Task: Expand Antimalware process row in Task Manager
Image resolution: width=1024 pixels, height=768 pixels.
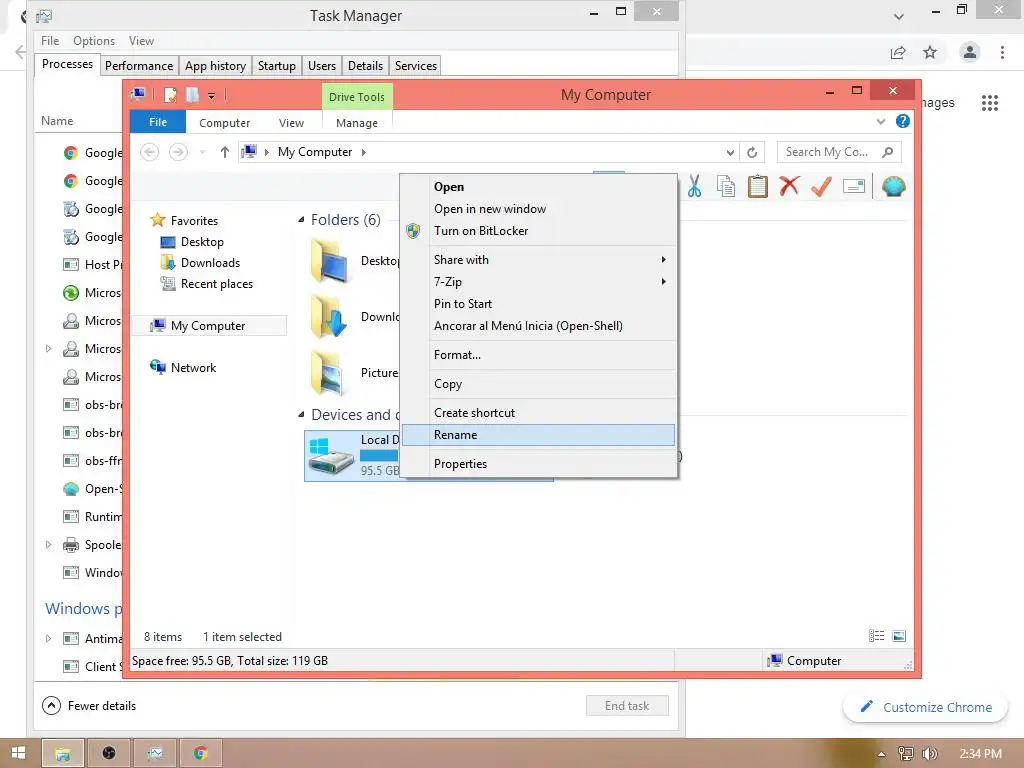Action: tap(48, 638)
